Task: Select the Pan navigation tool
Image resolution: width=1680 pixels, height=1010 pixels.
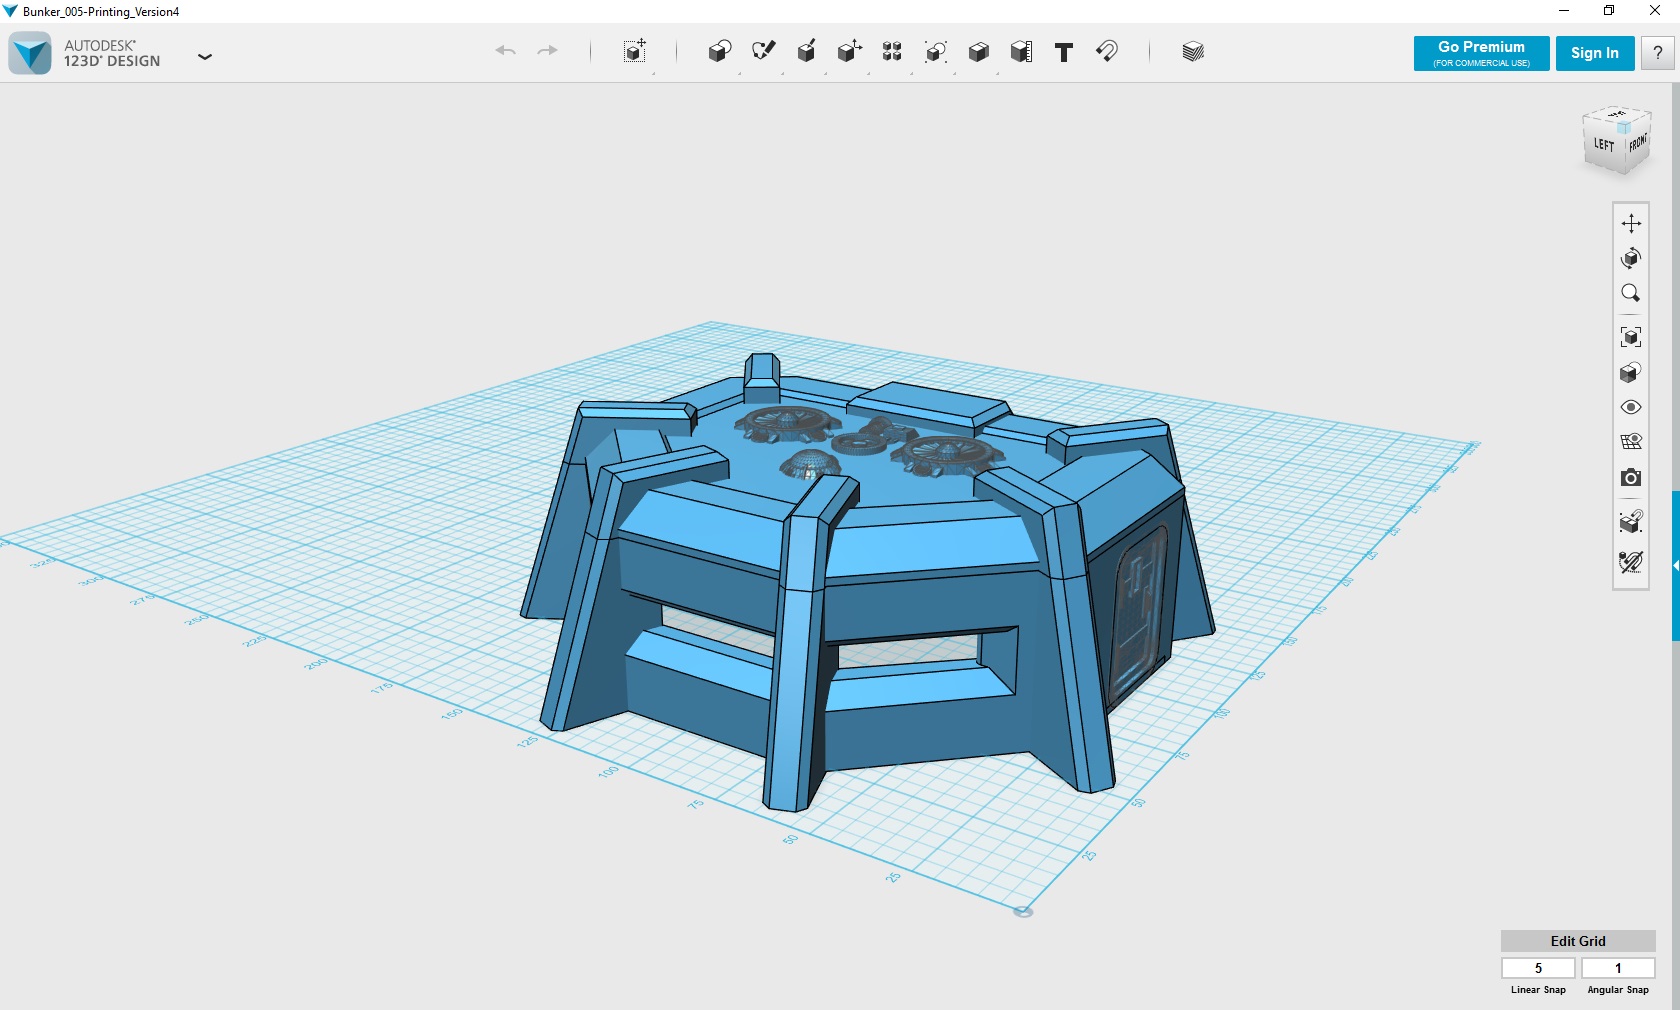Action: tap(1631, 223)
